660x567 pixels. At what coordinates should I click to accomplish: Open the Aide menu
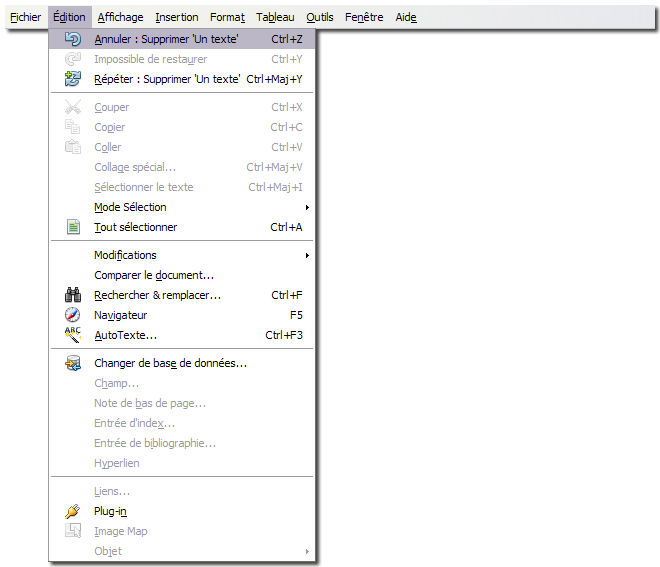[406, 17]
